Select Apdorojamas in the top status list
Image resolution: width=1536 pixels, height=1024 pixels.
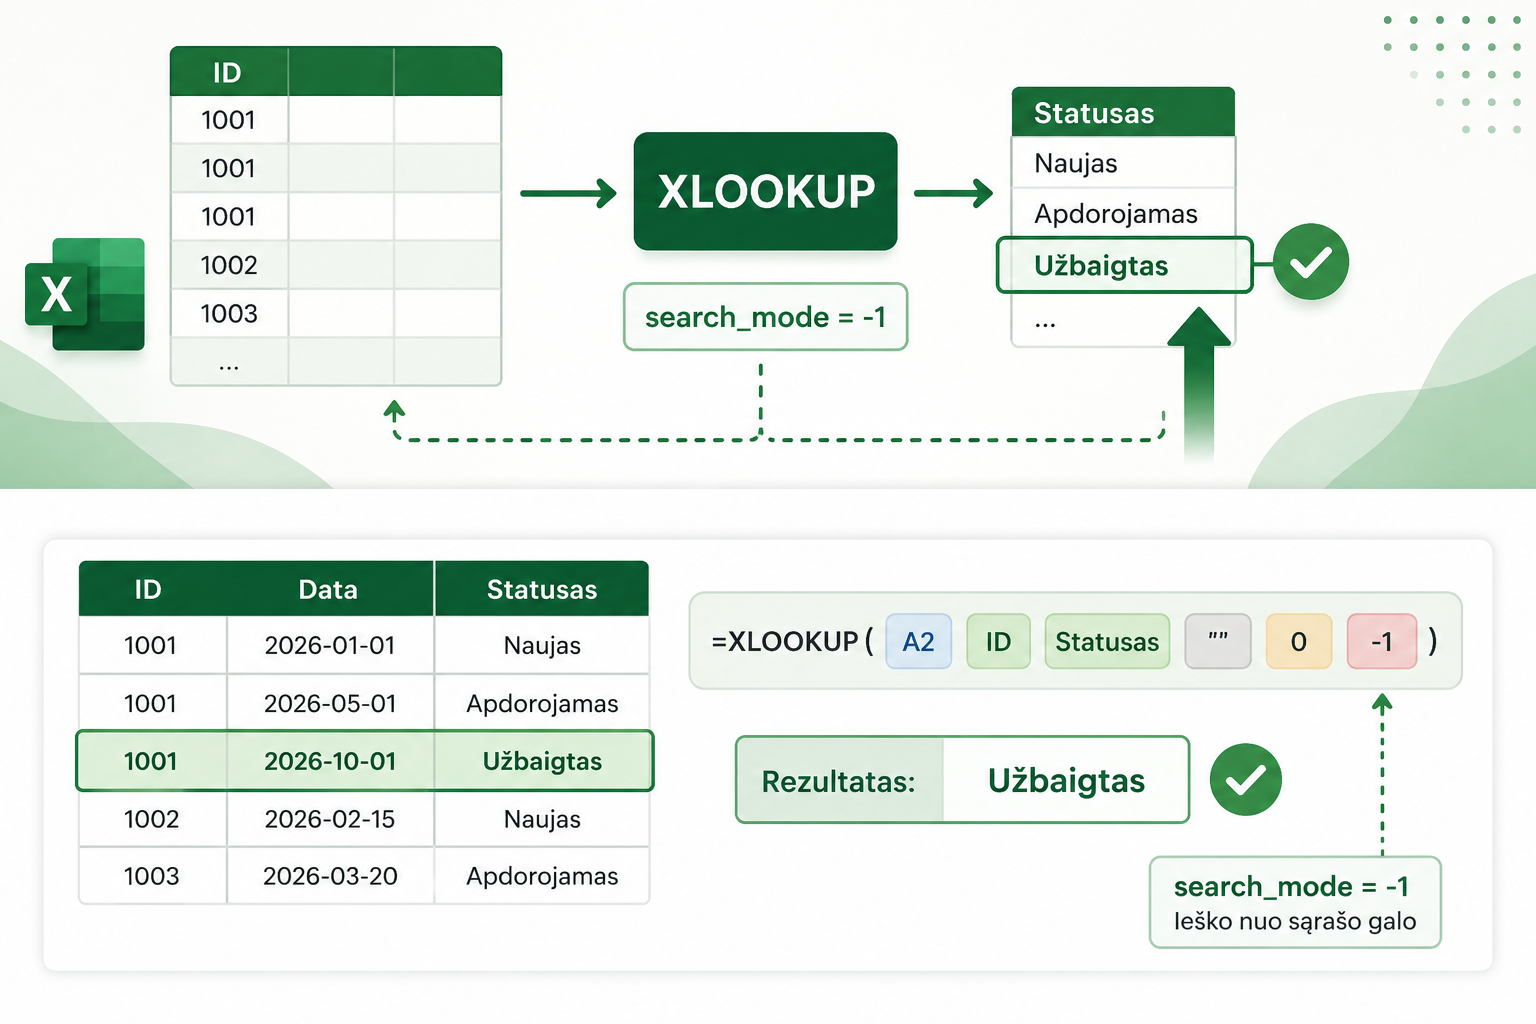pyautogui.click(x=1124, y=214)
